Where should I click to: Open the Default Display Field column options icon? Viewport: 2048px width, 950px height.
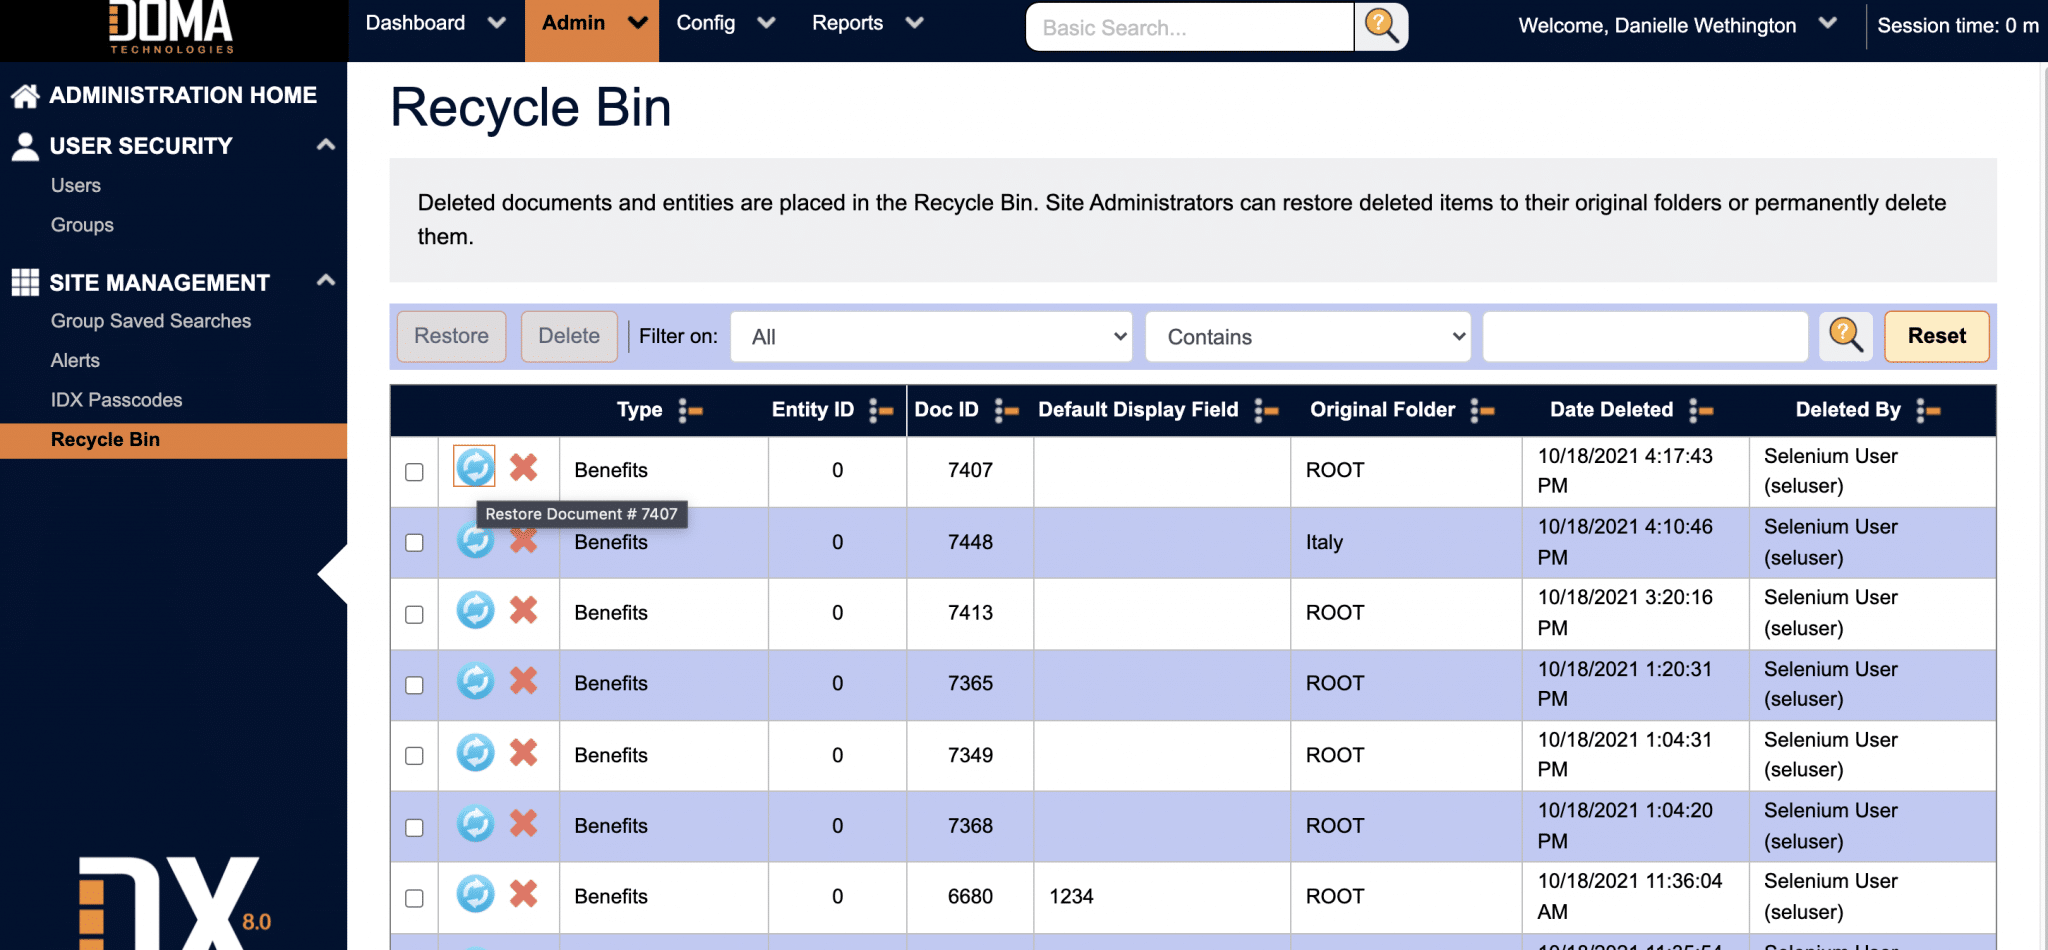(x=1266, y=410)
